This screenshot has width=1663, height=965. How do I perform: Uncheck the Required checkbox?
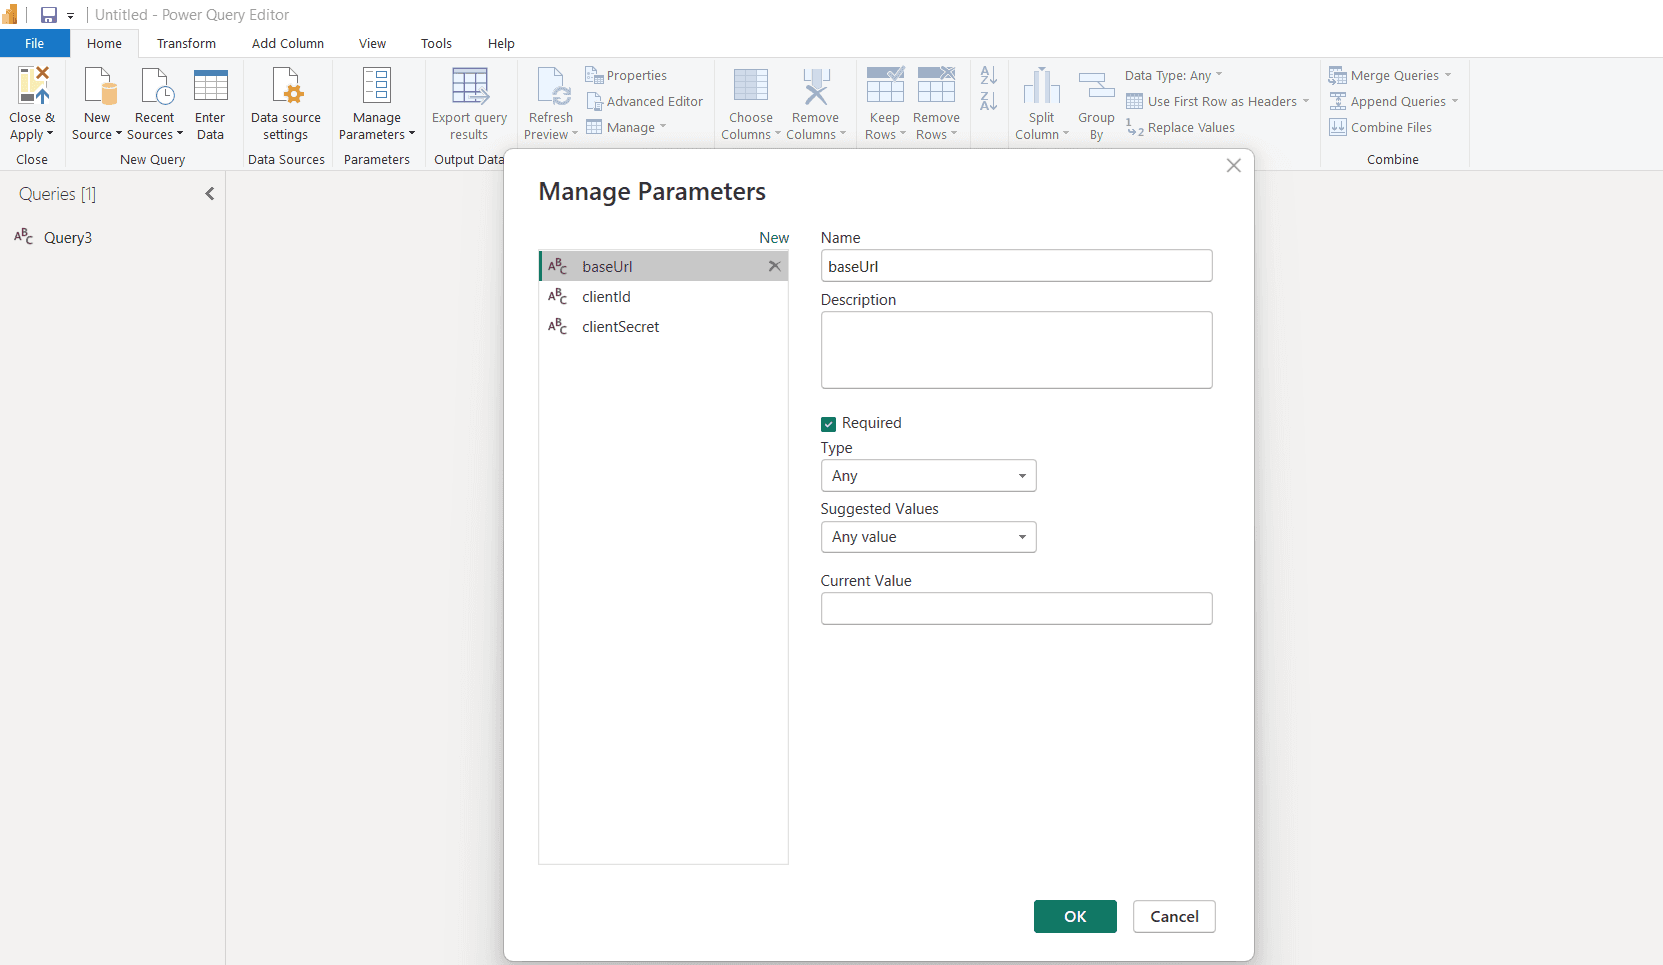828,424
